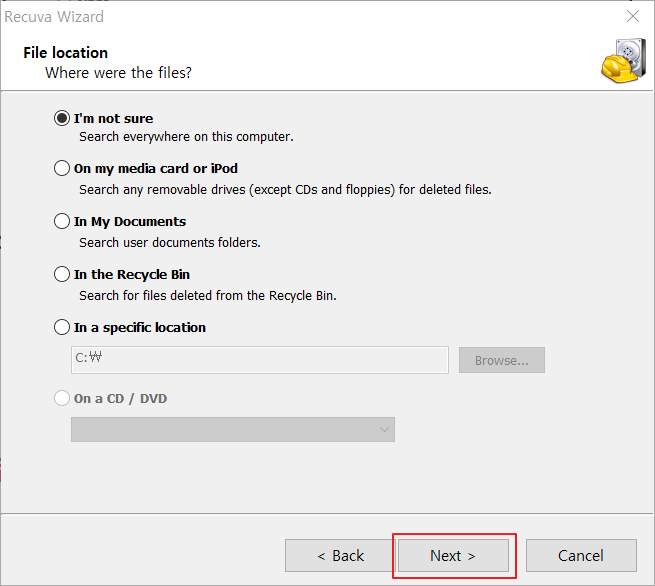Click the Recuva hard hat drive icon
This screenshot has width=655, height=586.
point(624,61)
